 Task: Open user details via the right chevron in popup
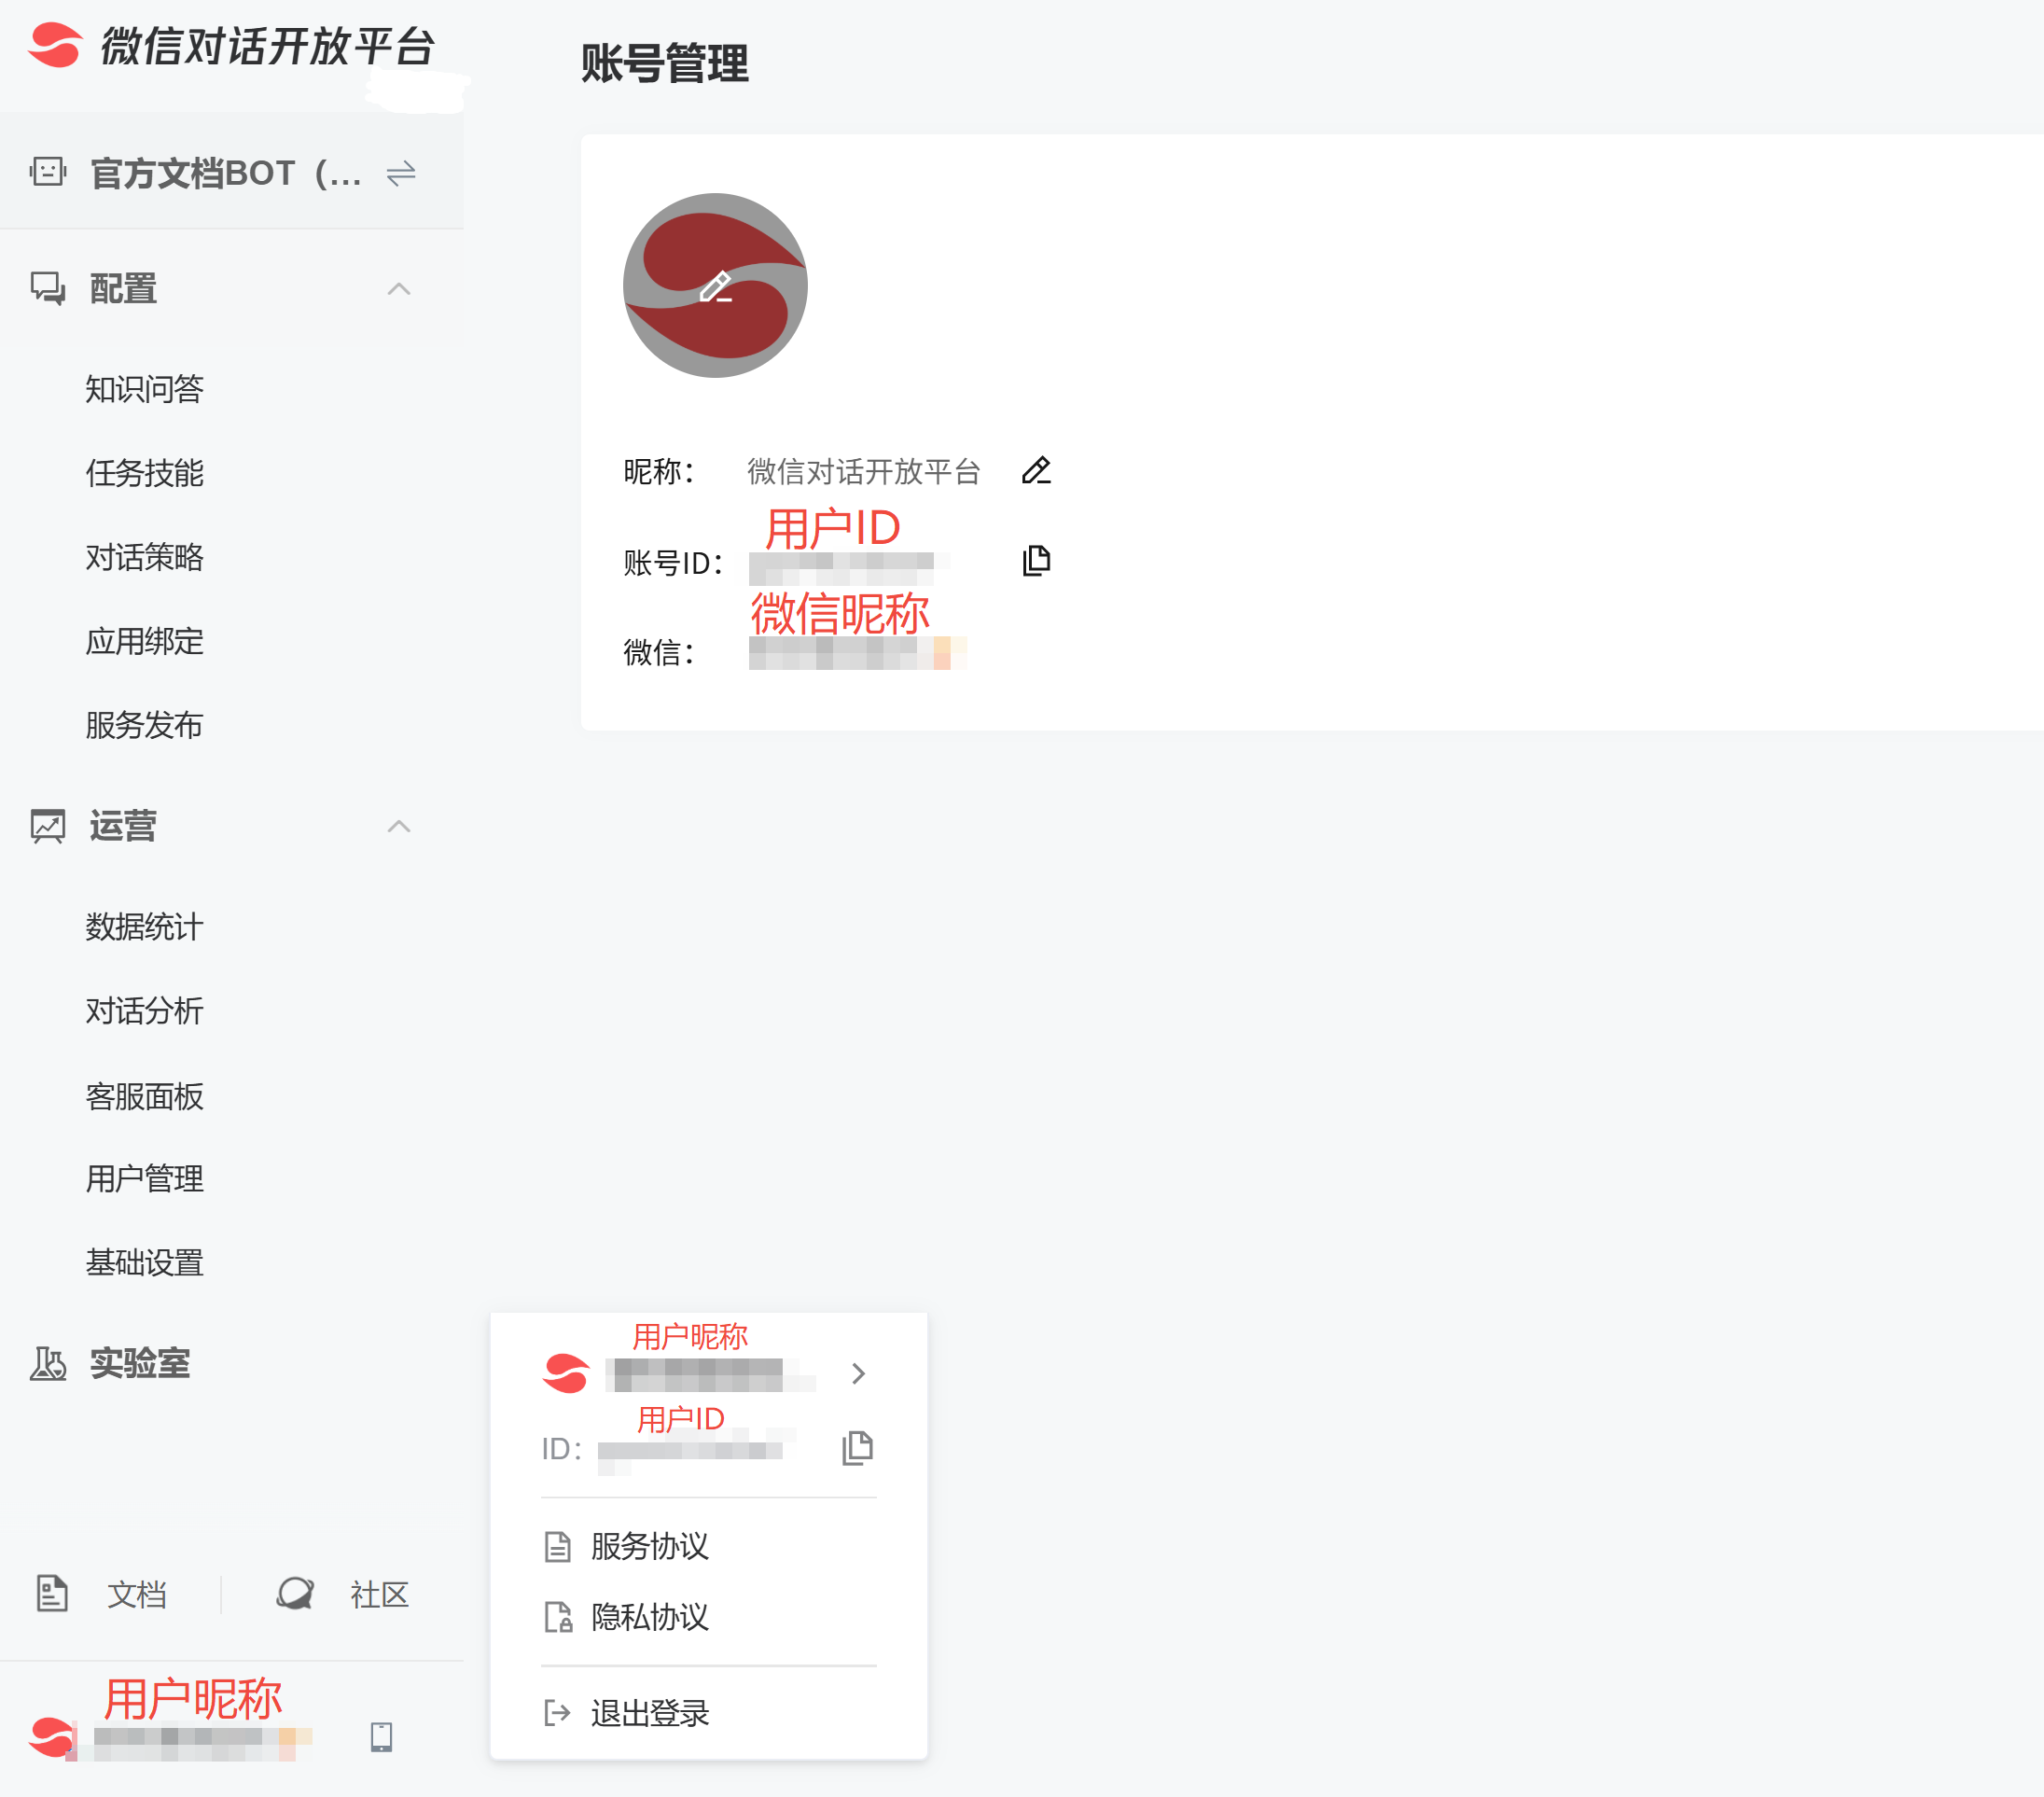pos(858,1374)
